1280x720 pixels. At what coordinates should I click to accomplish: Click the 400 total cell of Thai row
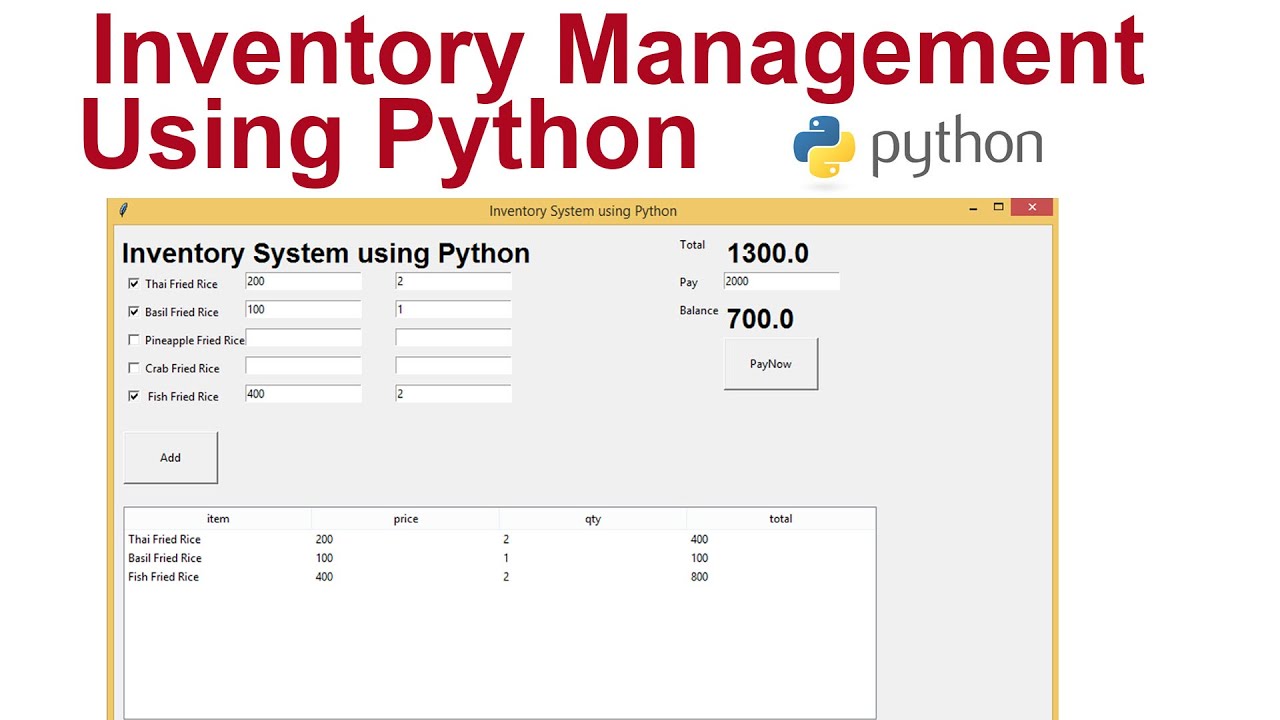tap(699, 540)
